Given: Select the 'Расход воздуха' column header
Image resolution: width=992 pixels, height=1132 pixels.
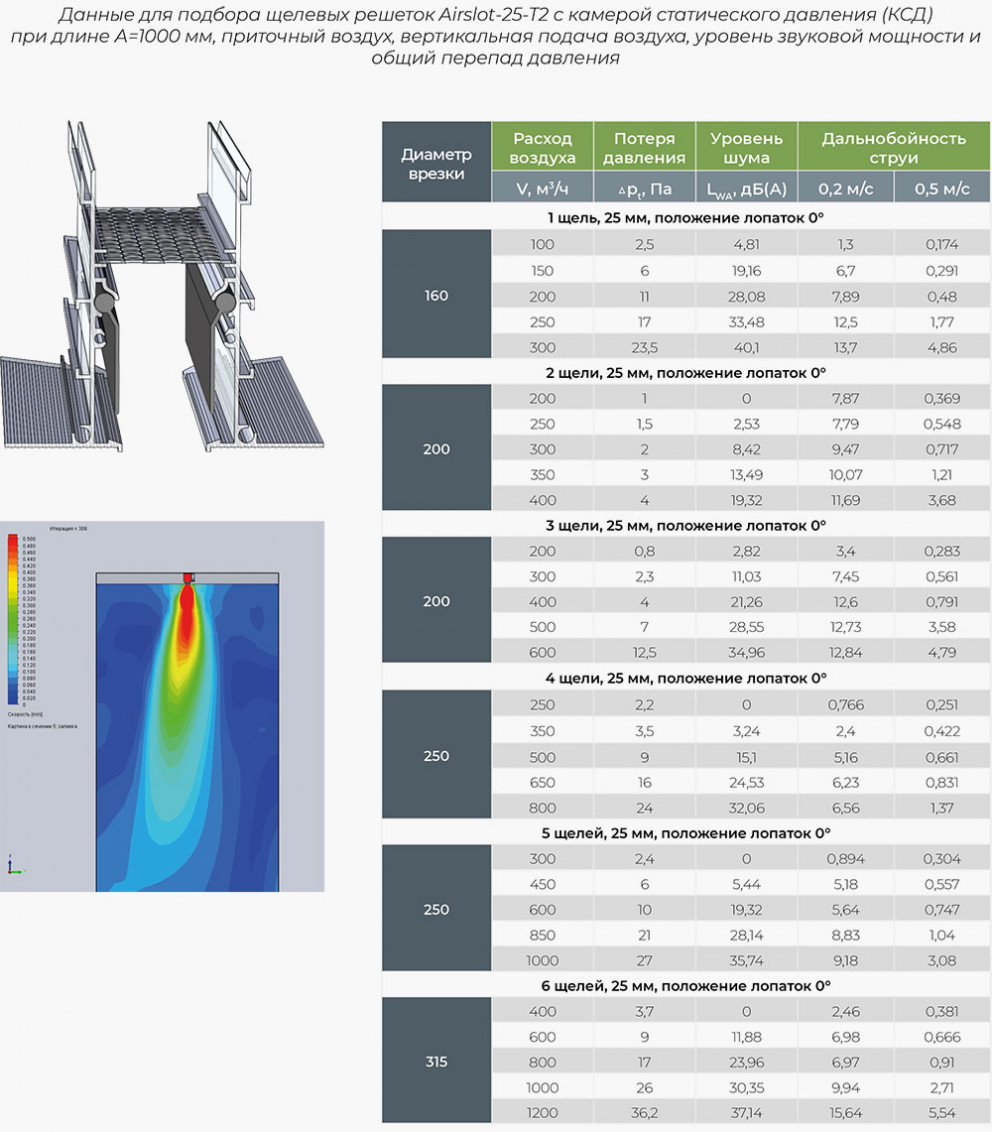Looking at the screenshot, I should coord(542,147).
